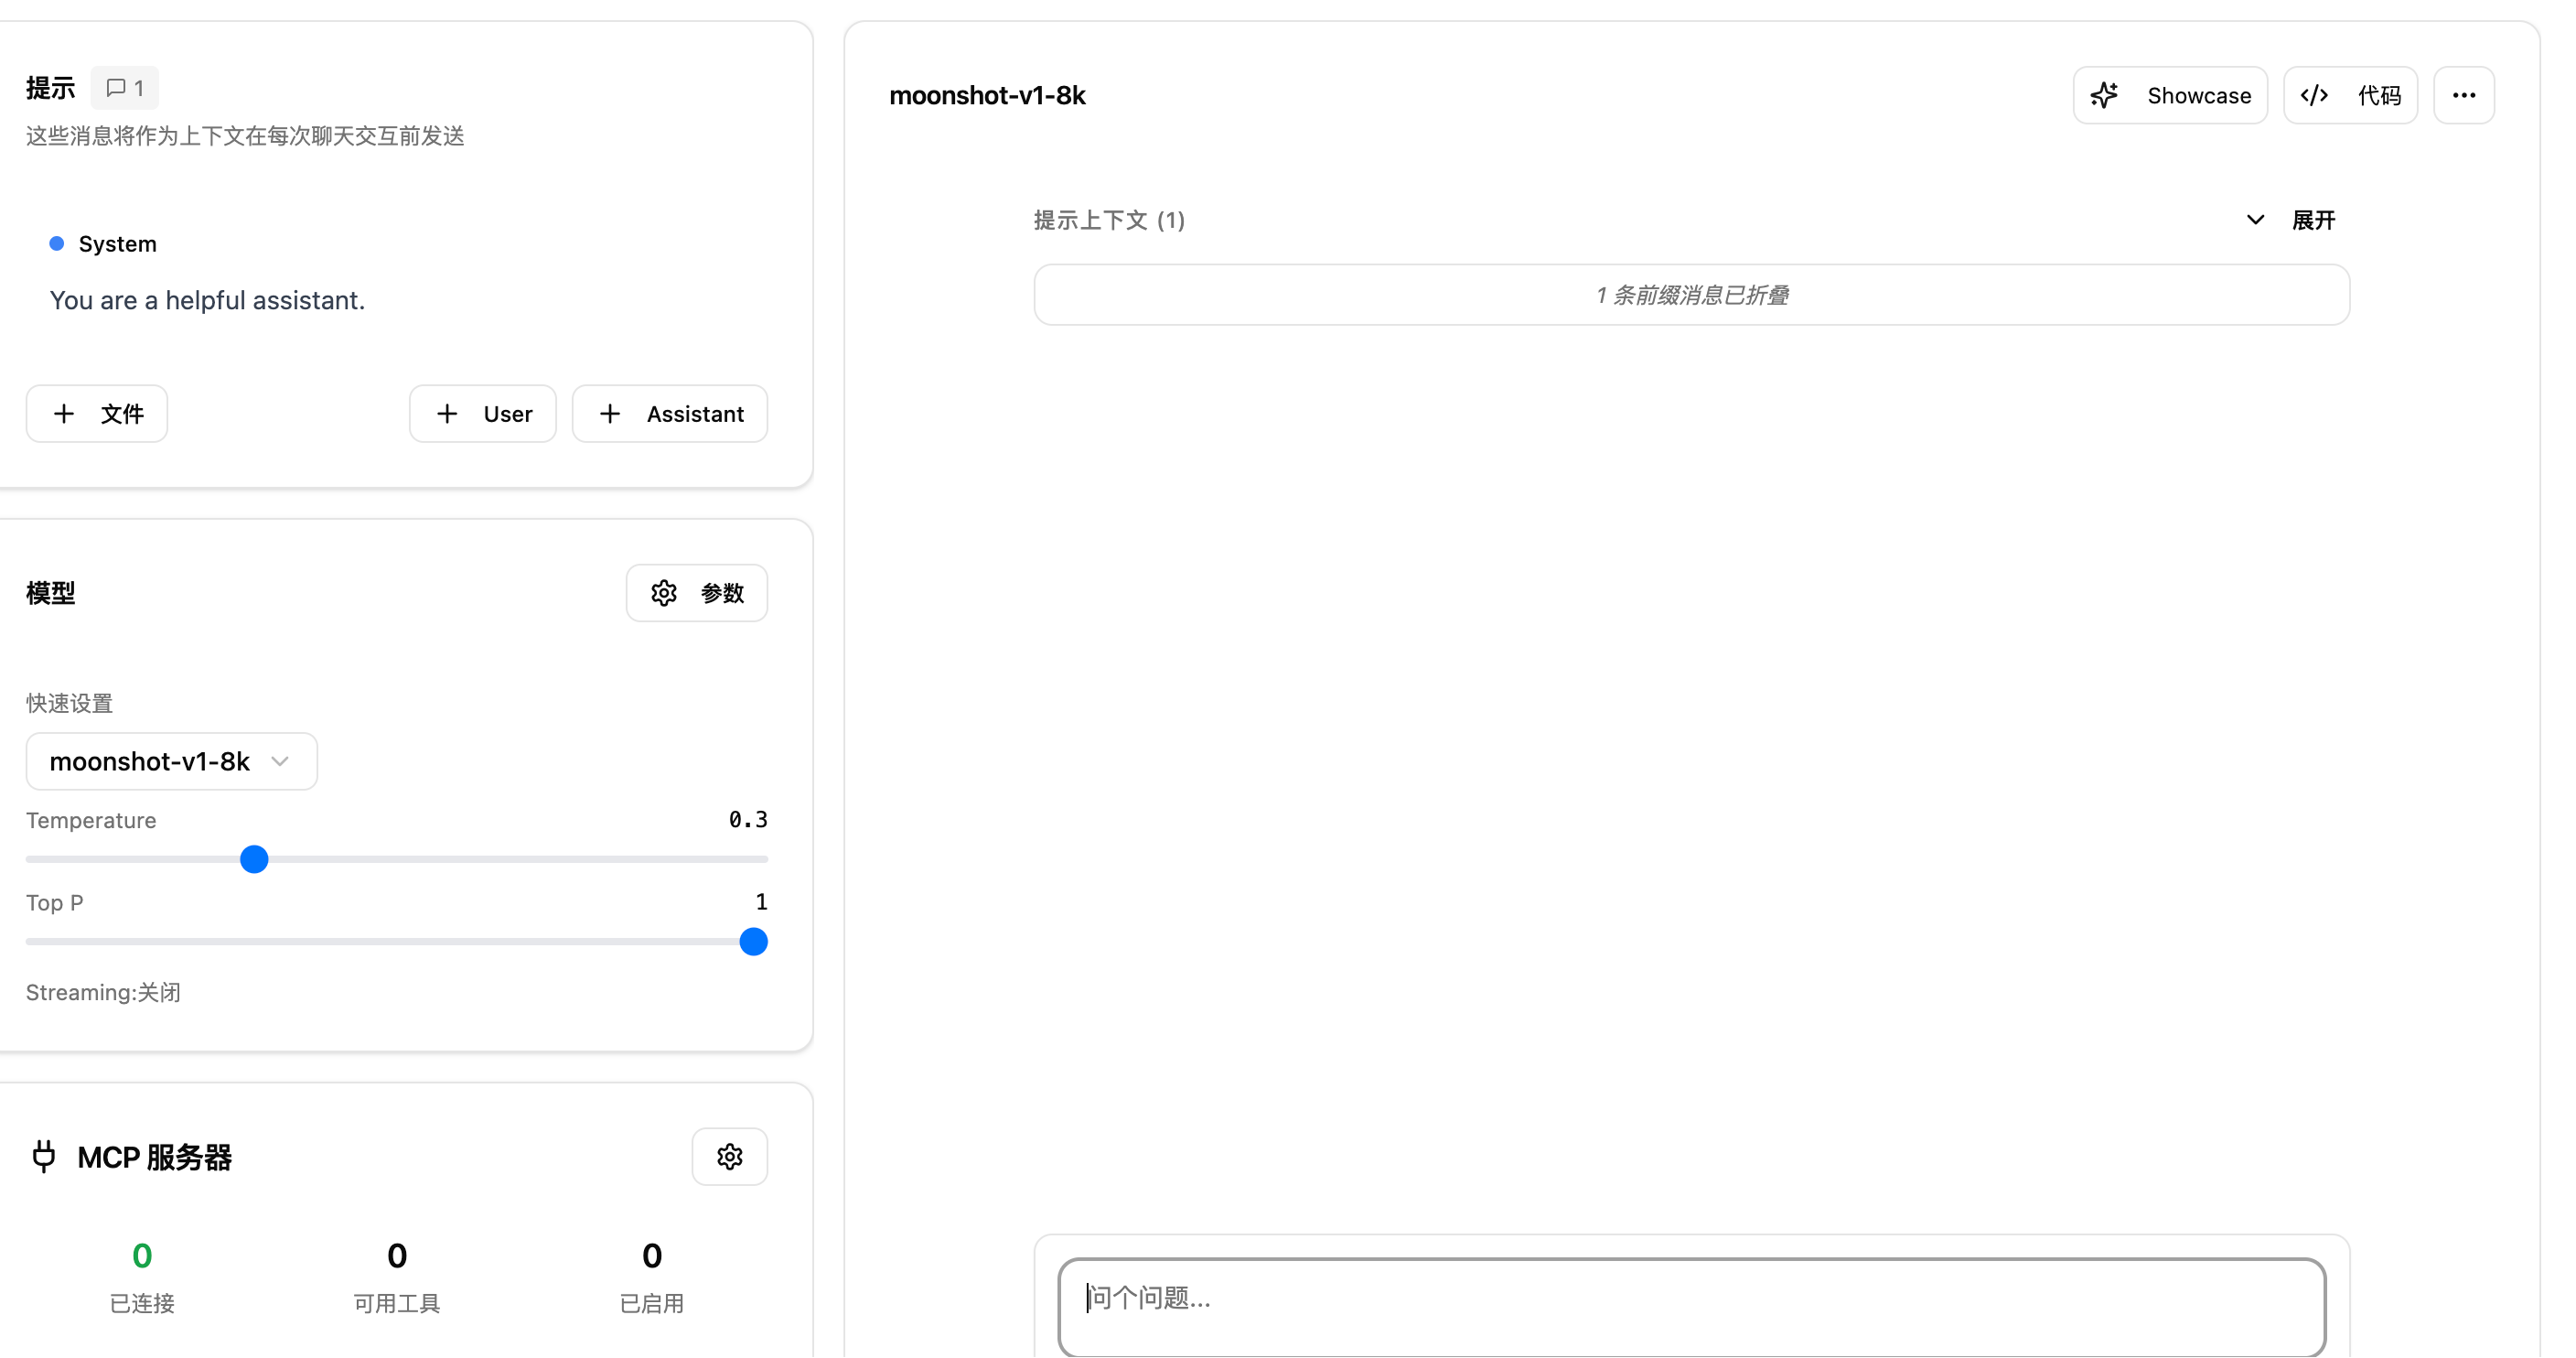Click the 已连接 count
This screenshot has width=2576, height=1358.
(x=142, y=1256)
